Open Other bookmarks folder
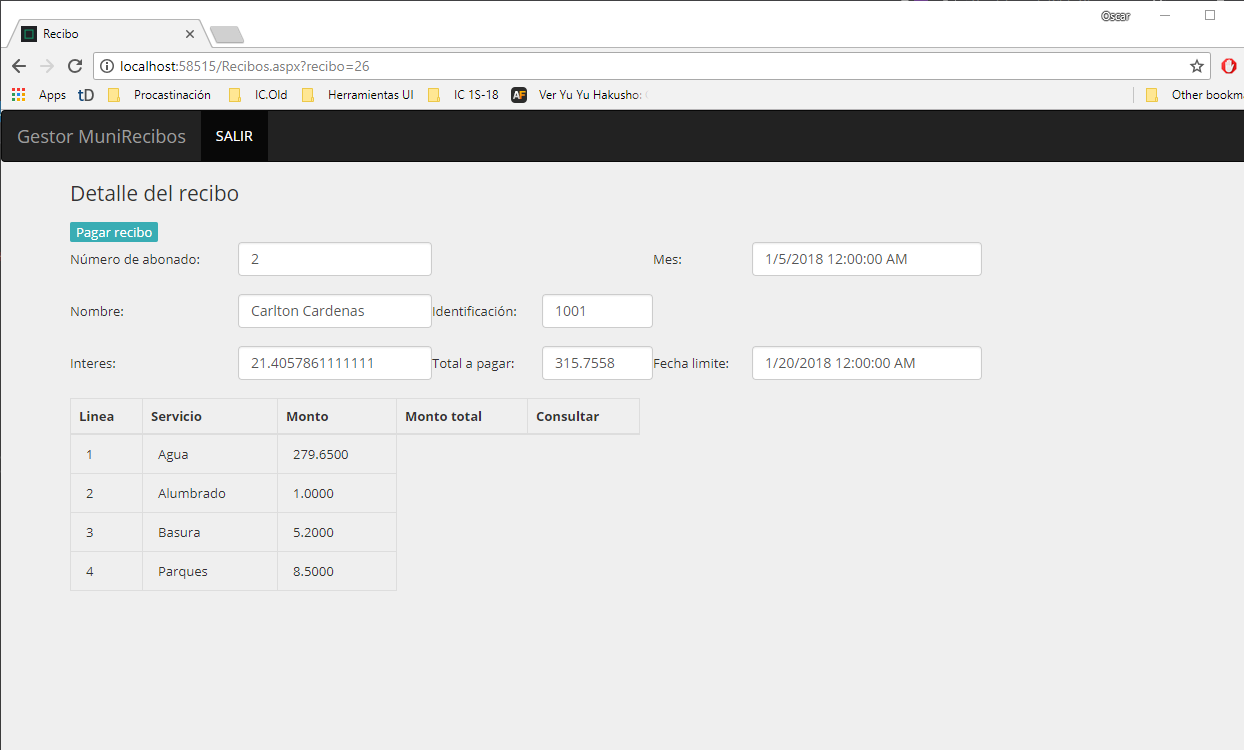 coord(1194,95)
